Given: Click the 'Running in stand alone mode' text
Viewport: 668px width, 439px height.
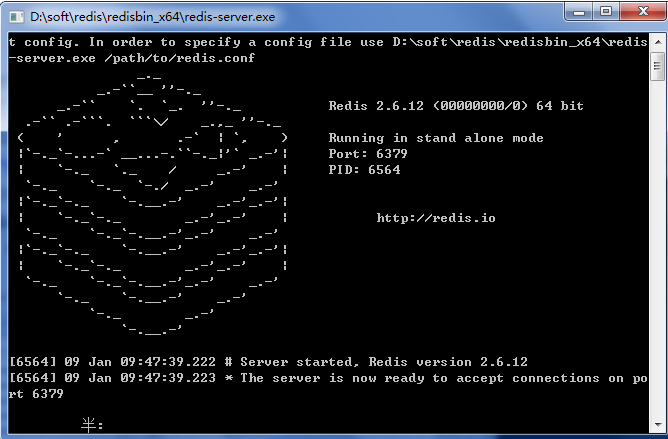Looking at the screenshot, I should 436,138.
